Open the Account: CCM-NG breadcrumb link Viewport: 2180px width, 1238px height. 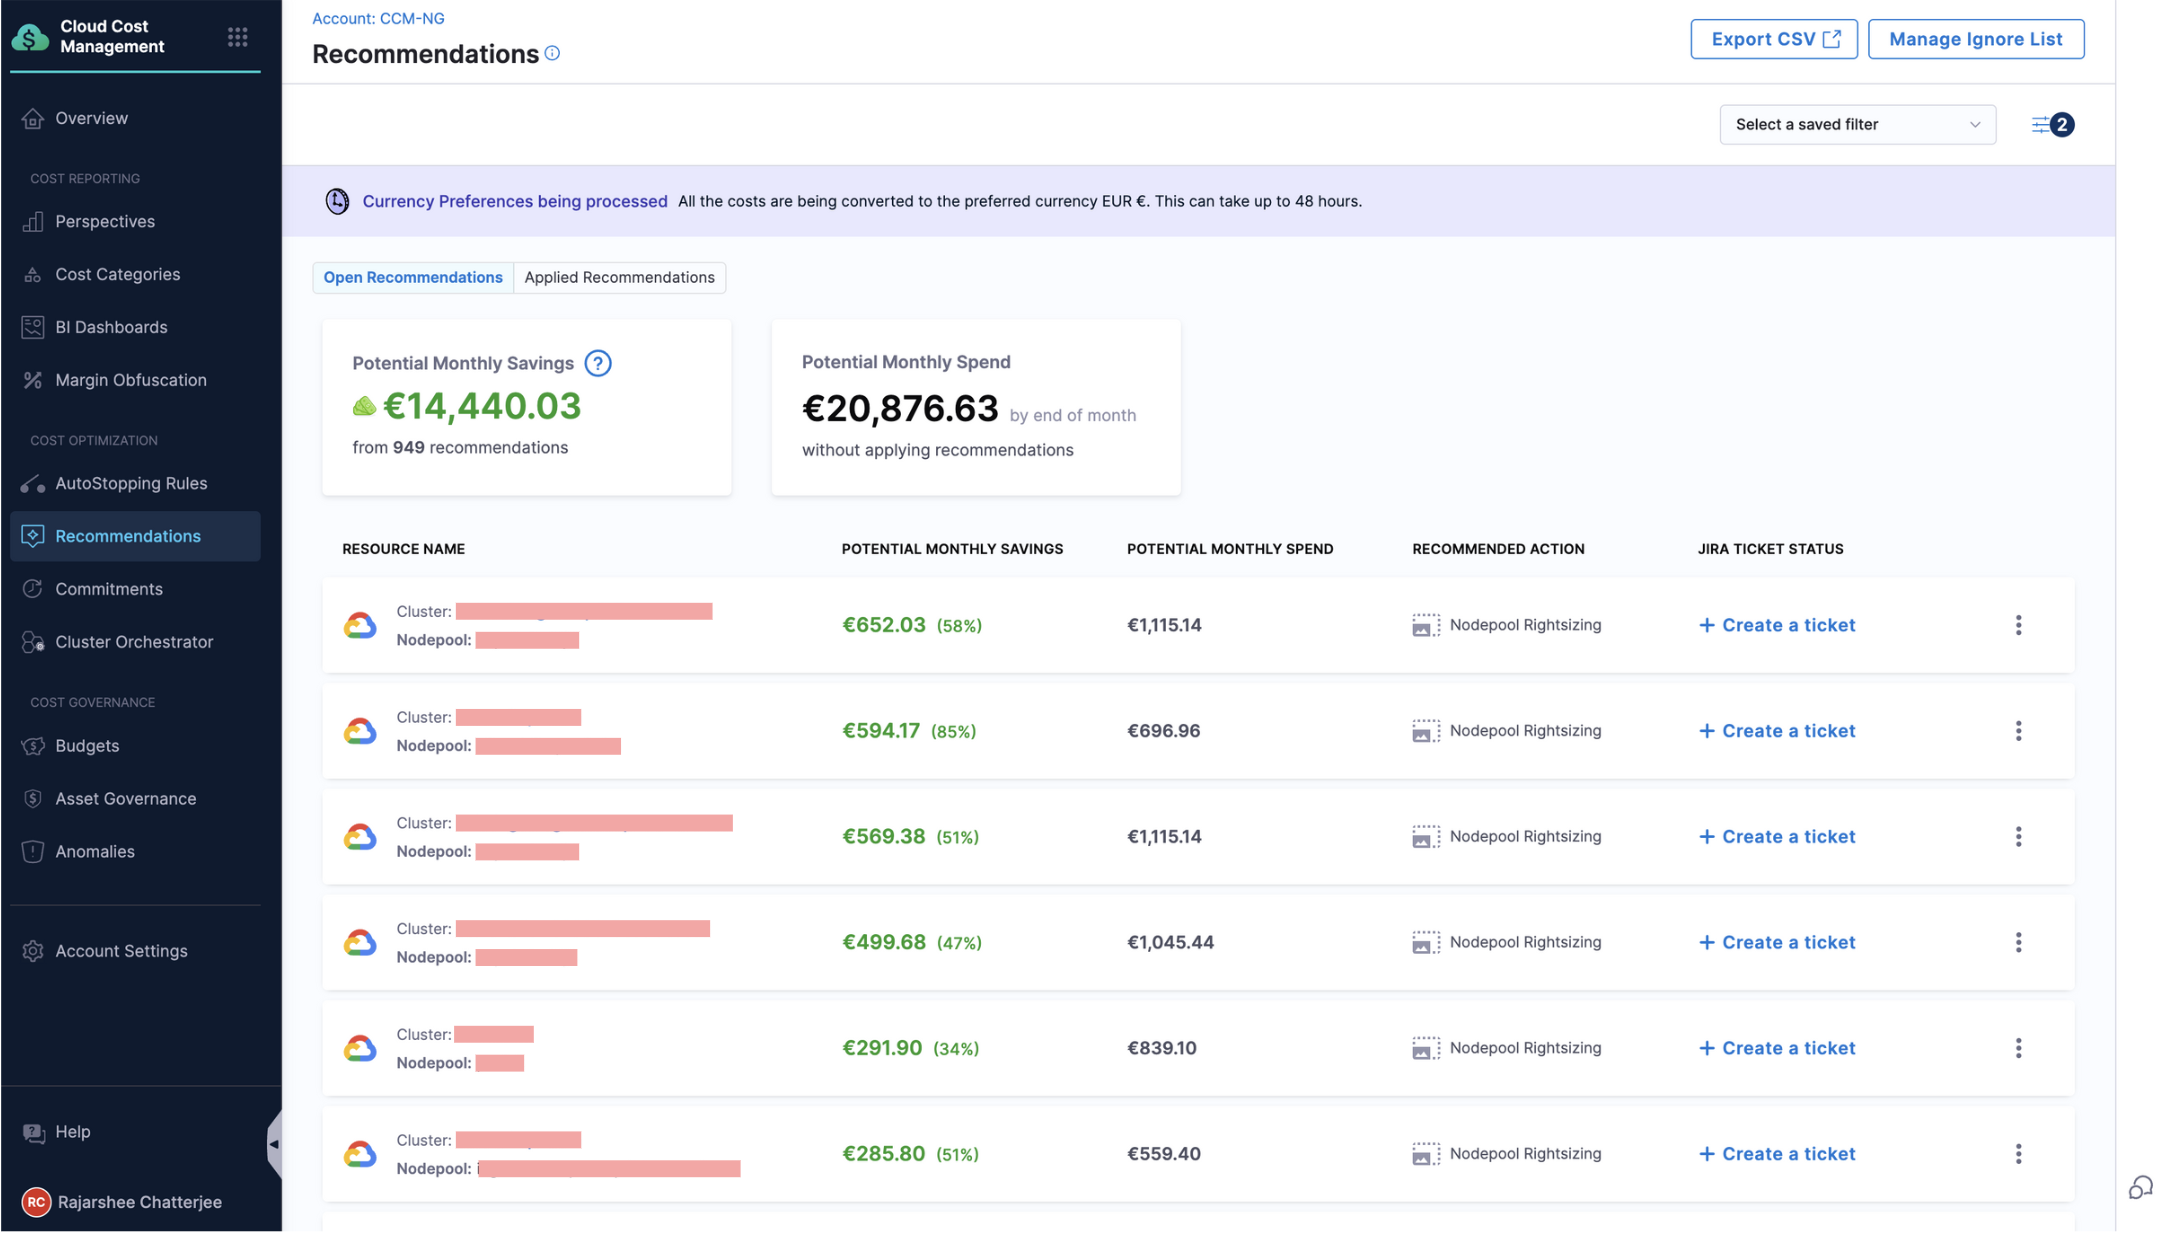tap(378, 18)
